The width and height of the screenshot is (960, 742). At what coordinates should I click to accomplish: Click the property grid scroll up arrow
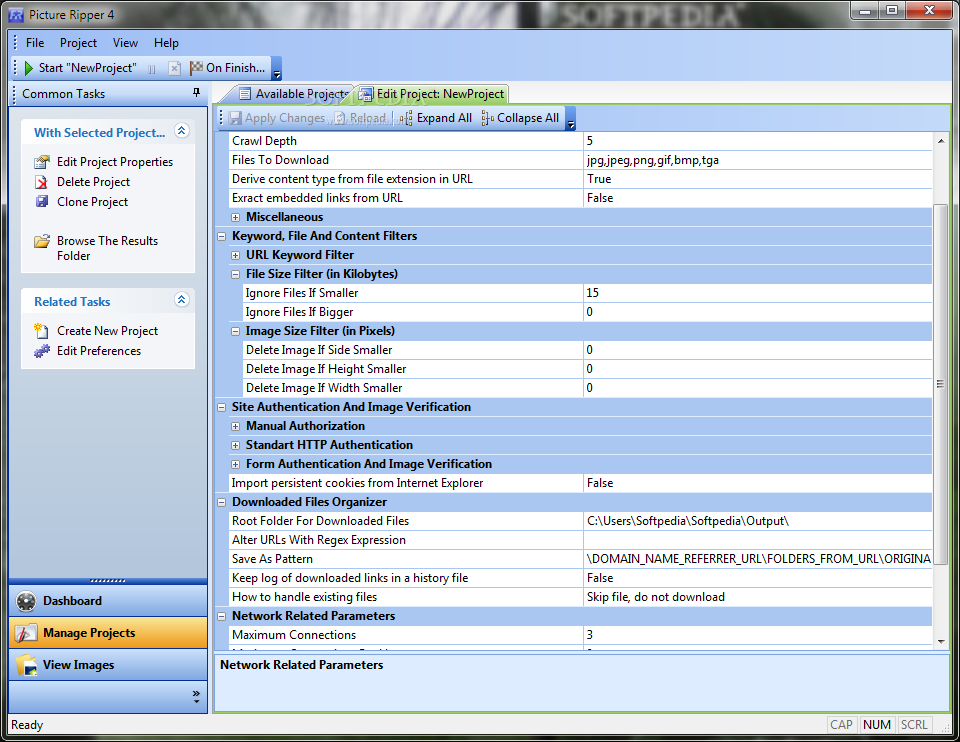point(941,141)
